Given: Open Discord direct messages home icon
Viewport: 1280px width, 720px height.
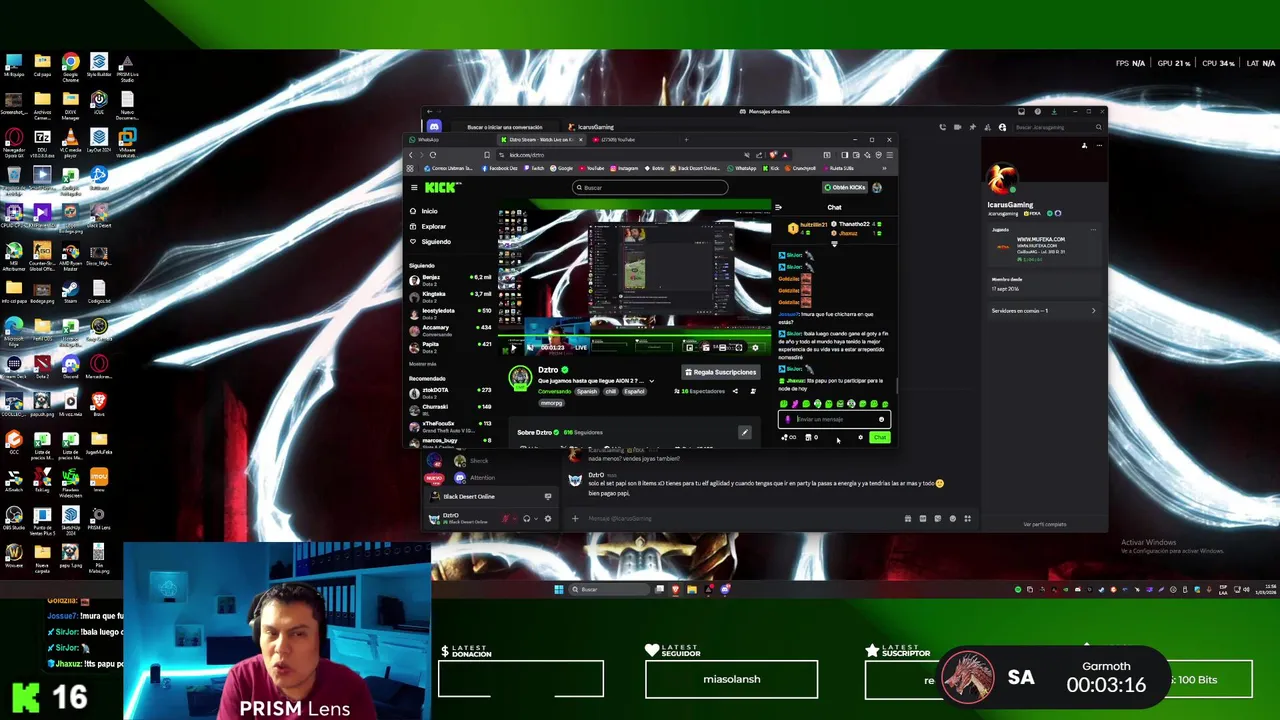Looking at the screenshot, I should 434,127.
